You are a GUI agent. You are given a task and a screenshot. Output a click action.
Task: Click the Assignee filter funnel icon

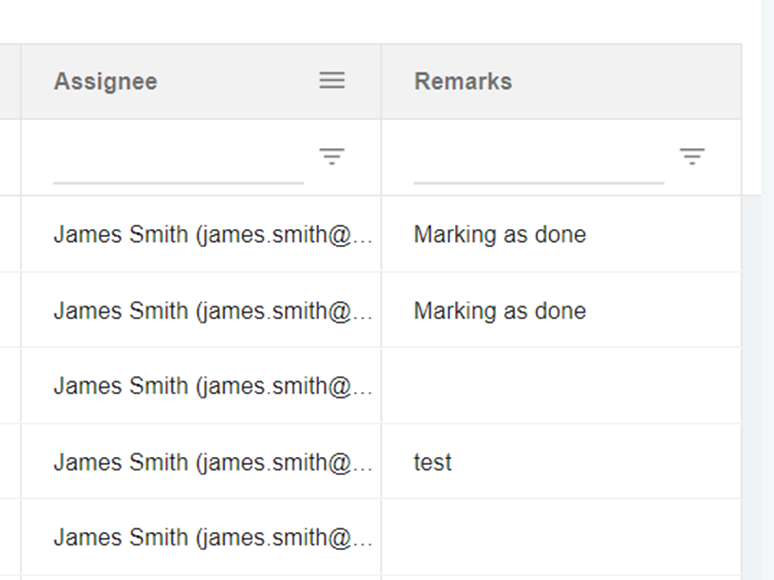point(332,156)
